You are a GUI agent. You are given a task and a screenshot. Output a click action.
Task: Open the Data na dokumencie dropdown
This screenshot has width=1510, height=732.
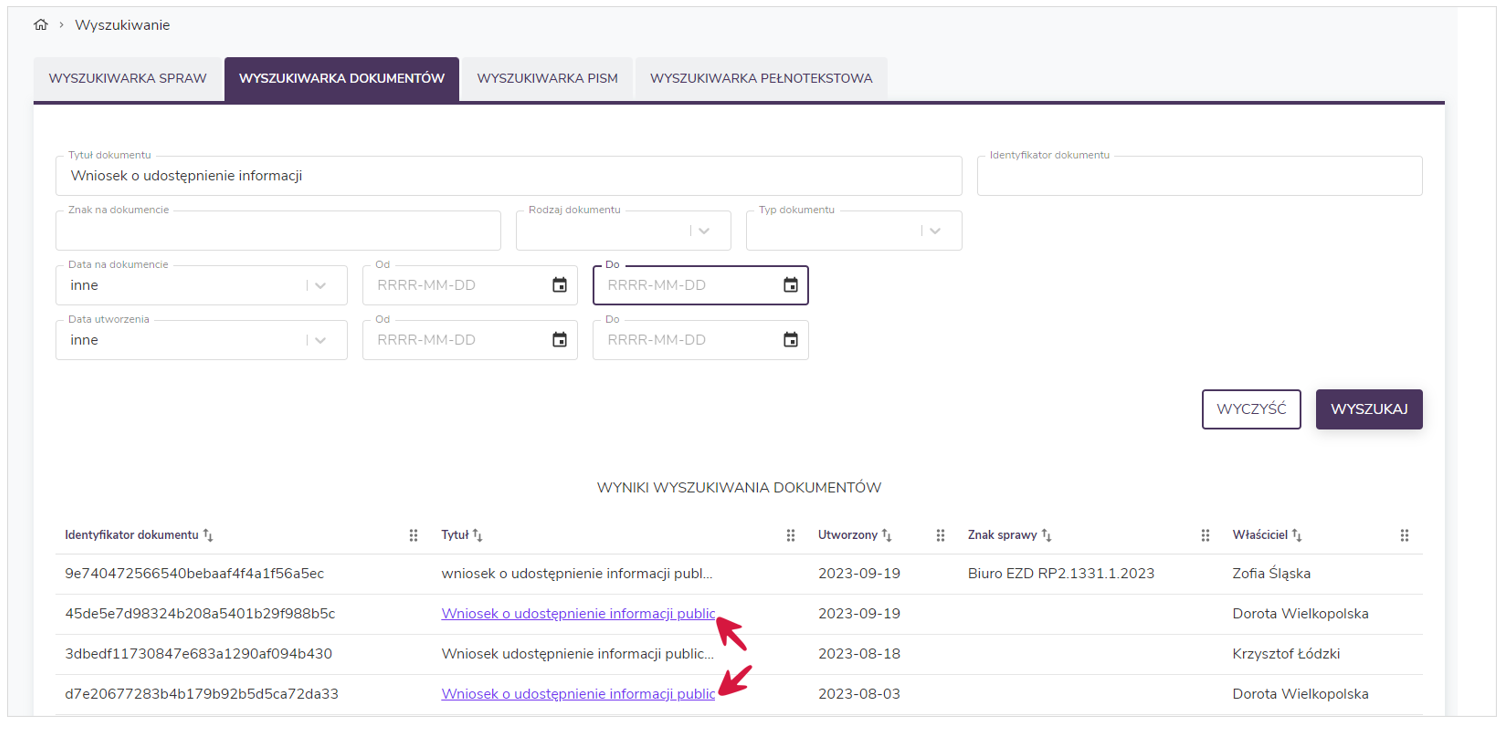click(320, 285)
